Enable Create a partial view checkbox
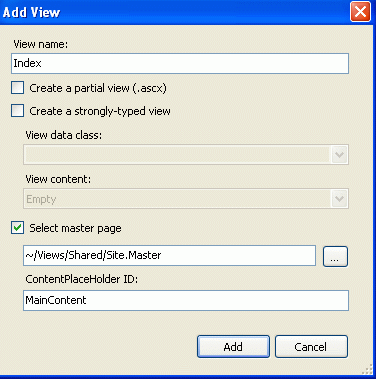The width and height of the screenshot is (376, 379). (x=17, y=88)
